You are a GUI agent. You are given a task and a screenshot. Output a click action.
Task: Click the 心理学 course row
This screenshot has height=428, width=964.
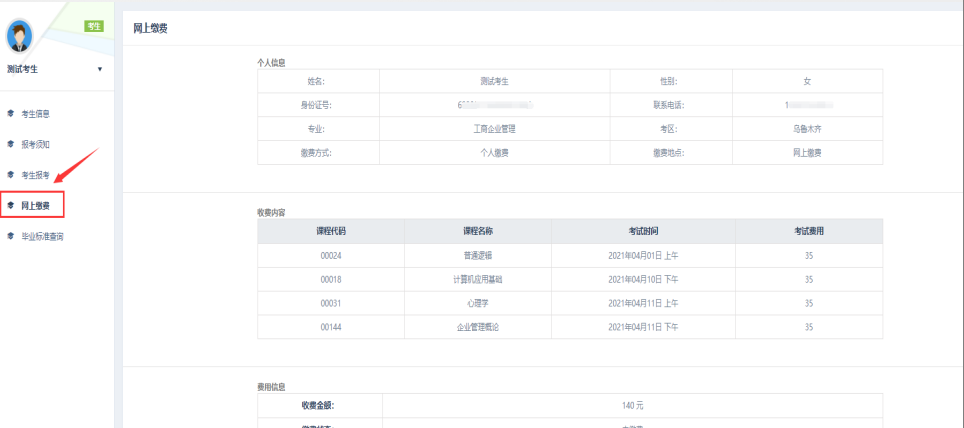[x=477, y=304]
